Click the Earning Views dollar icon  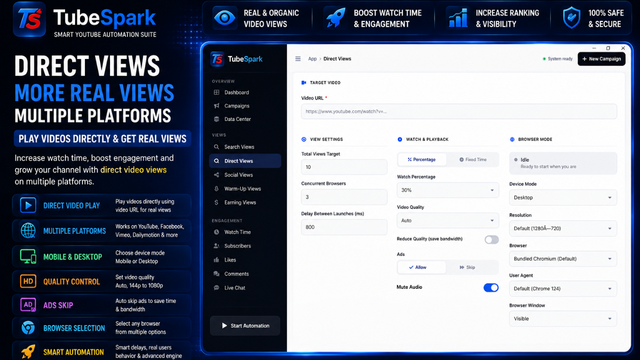[216, 202]
